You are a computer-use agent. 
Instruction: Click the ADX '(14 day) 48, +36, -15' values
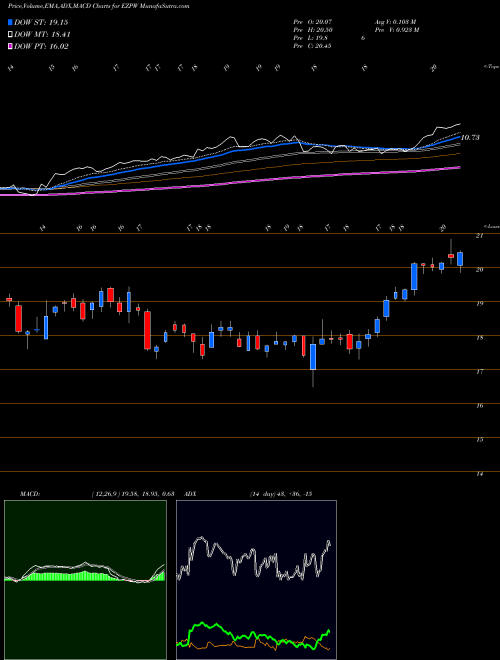coord(280,494)
